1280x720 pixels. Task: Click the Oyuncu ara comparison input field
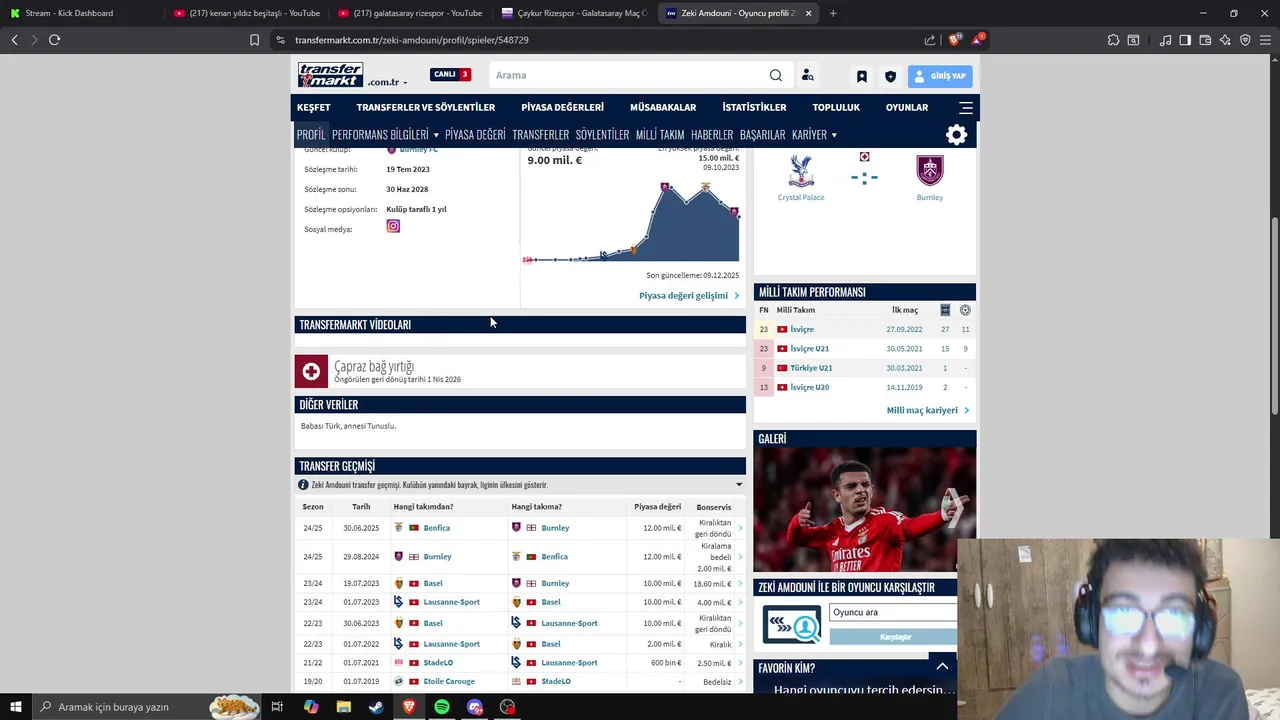(893, 612)
